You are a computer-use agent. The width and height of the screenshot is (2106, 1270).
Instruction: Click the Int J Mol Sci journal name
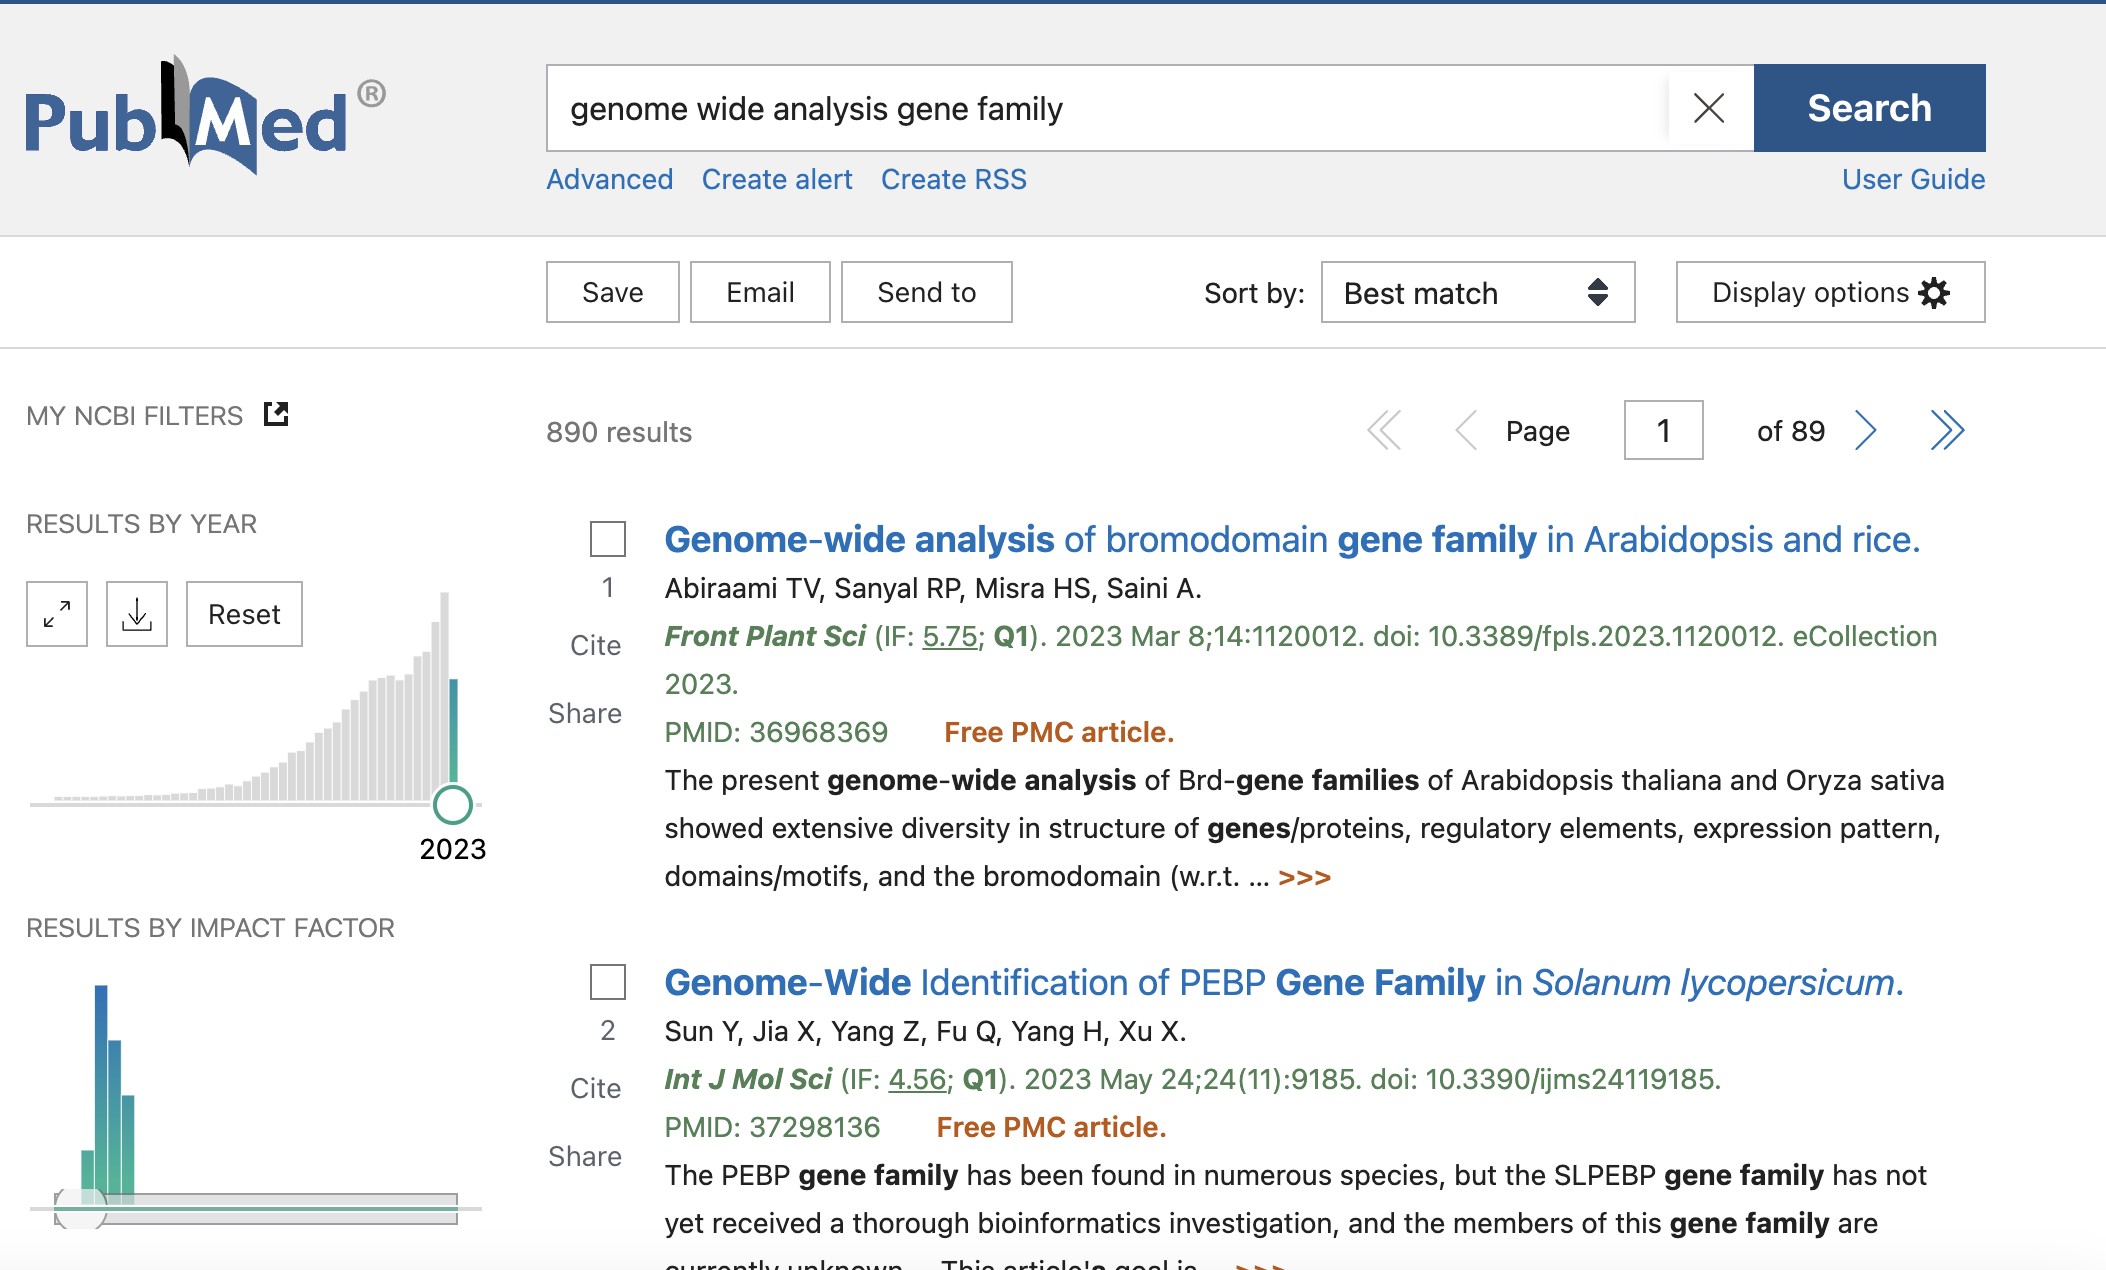coord(748,1079)
